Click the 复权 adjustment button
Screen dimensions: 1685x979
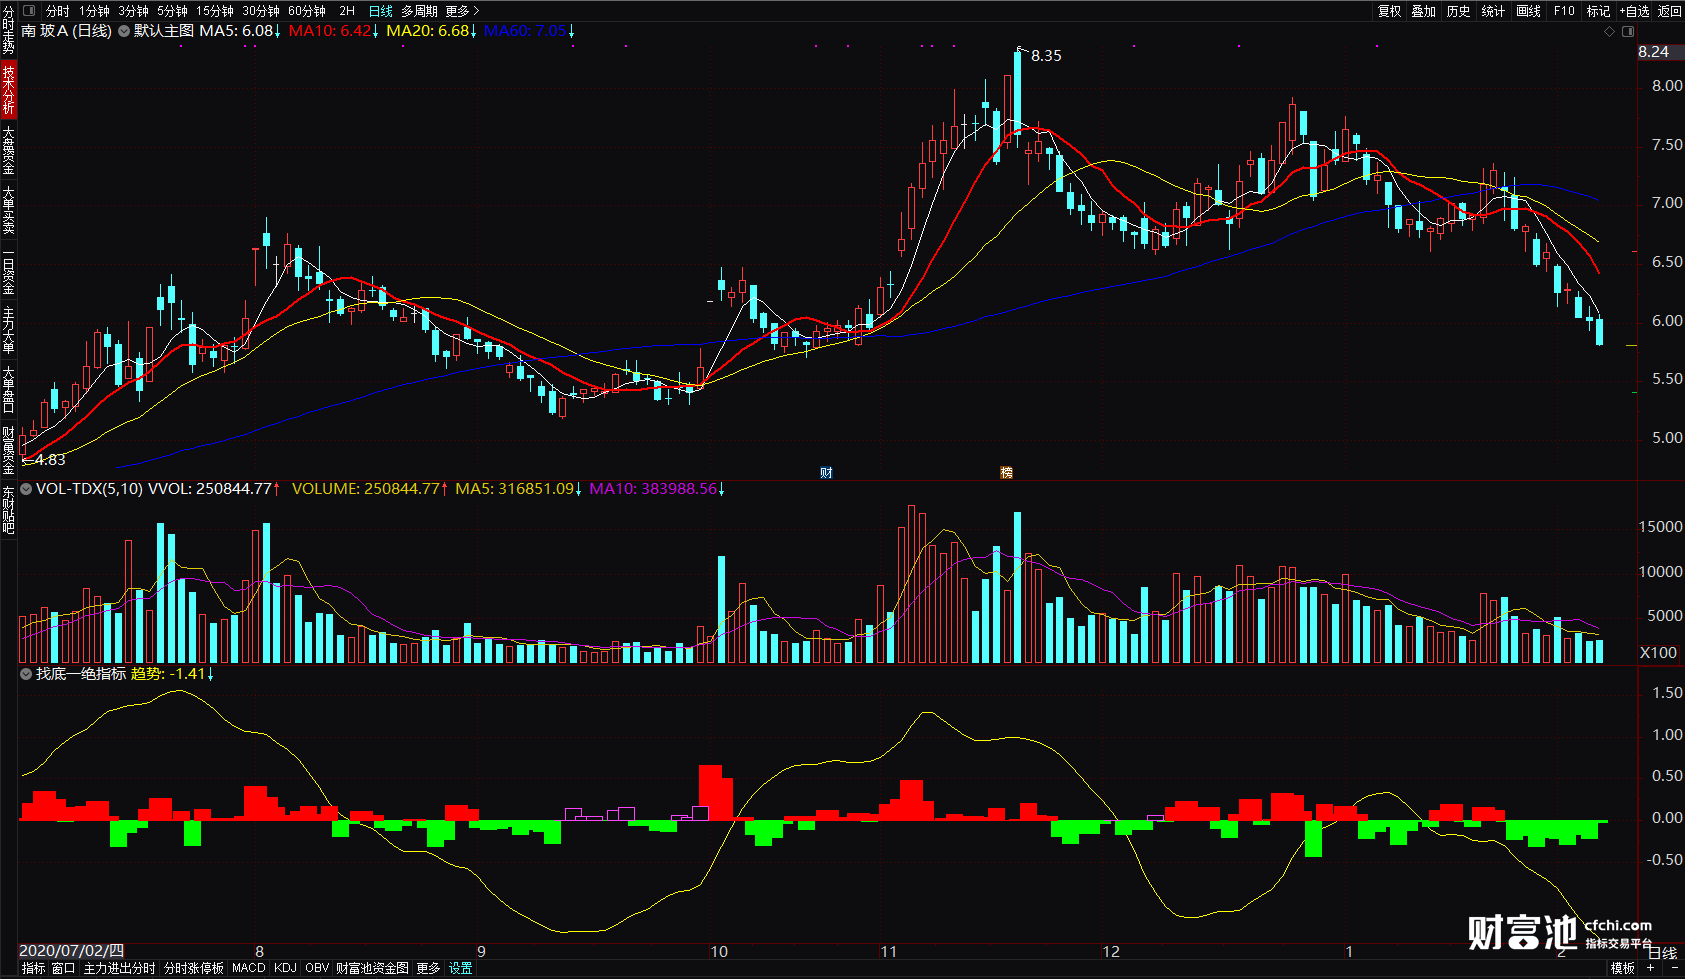(x=1390, y=11)
